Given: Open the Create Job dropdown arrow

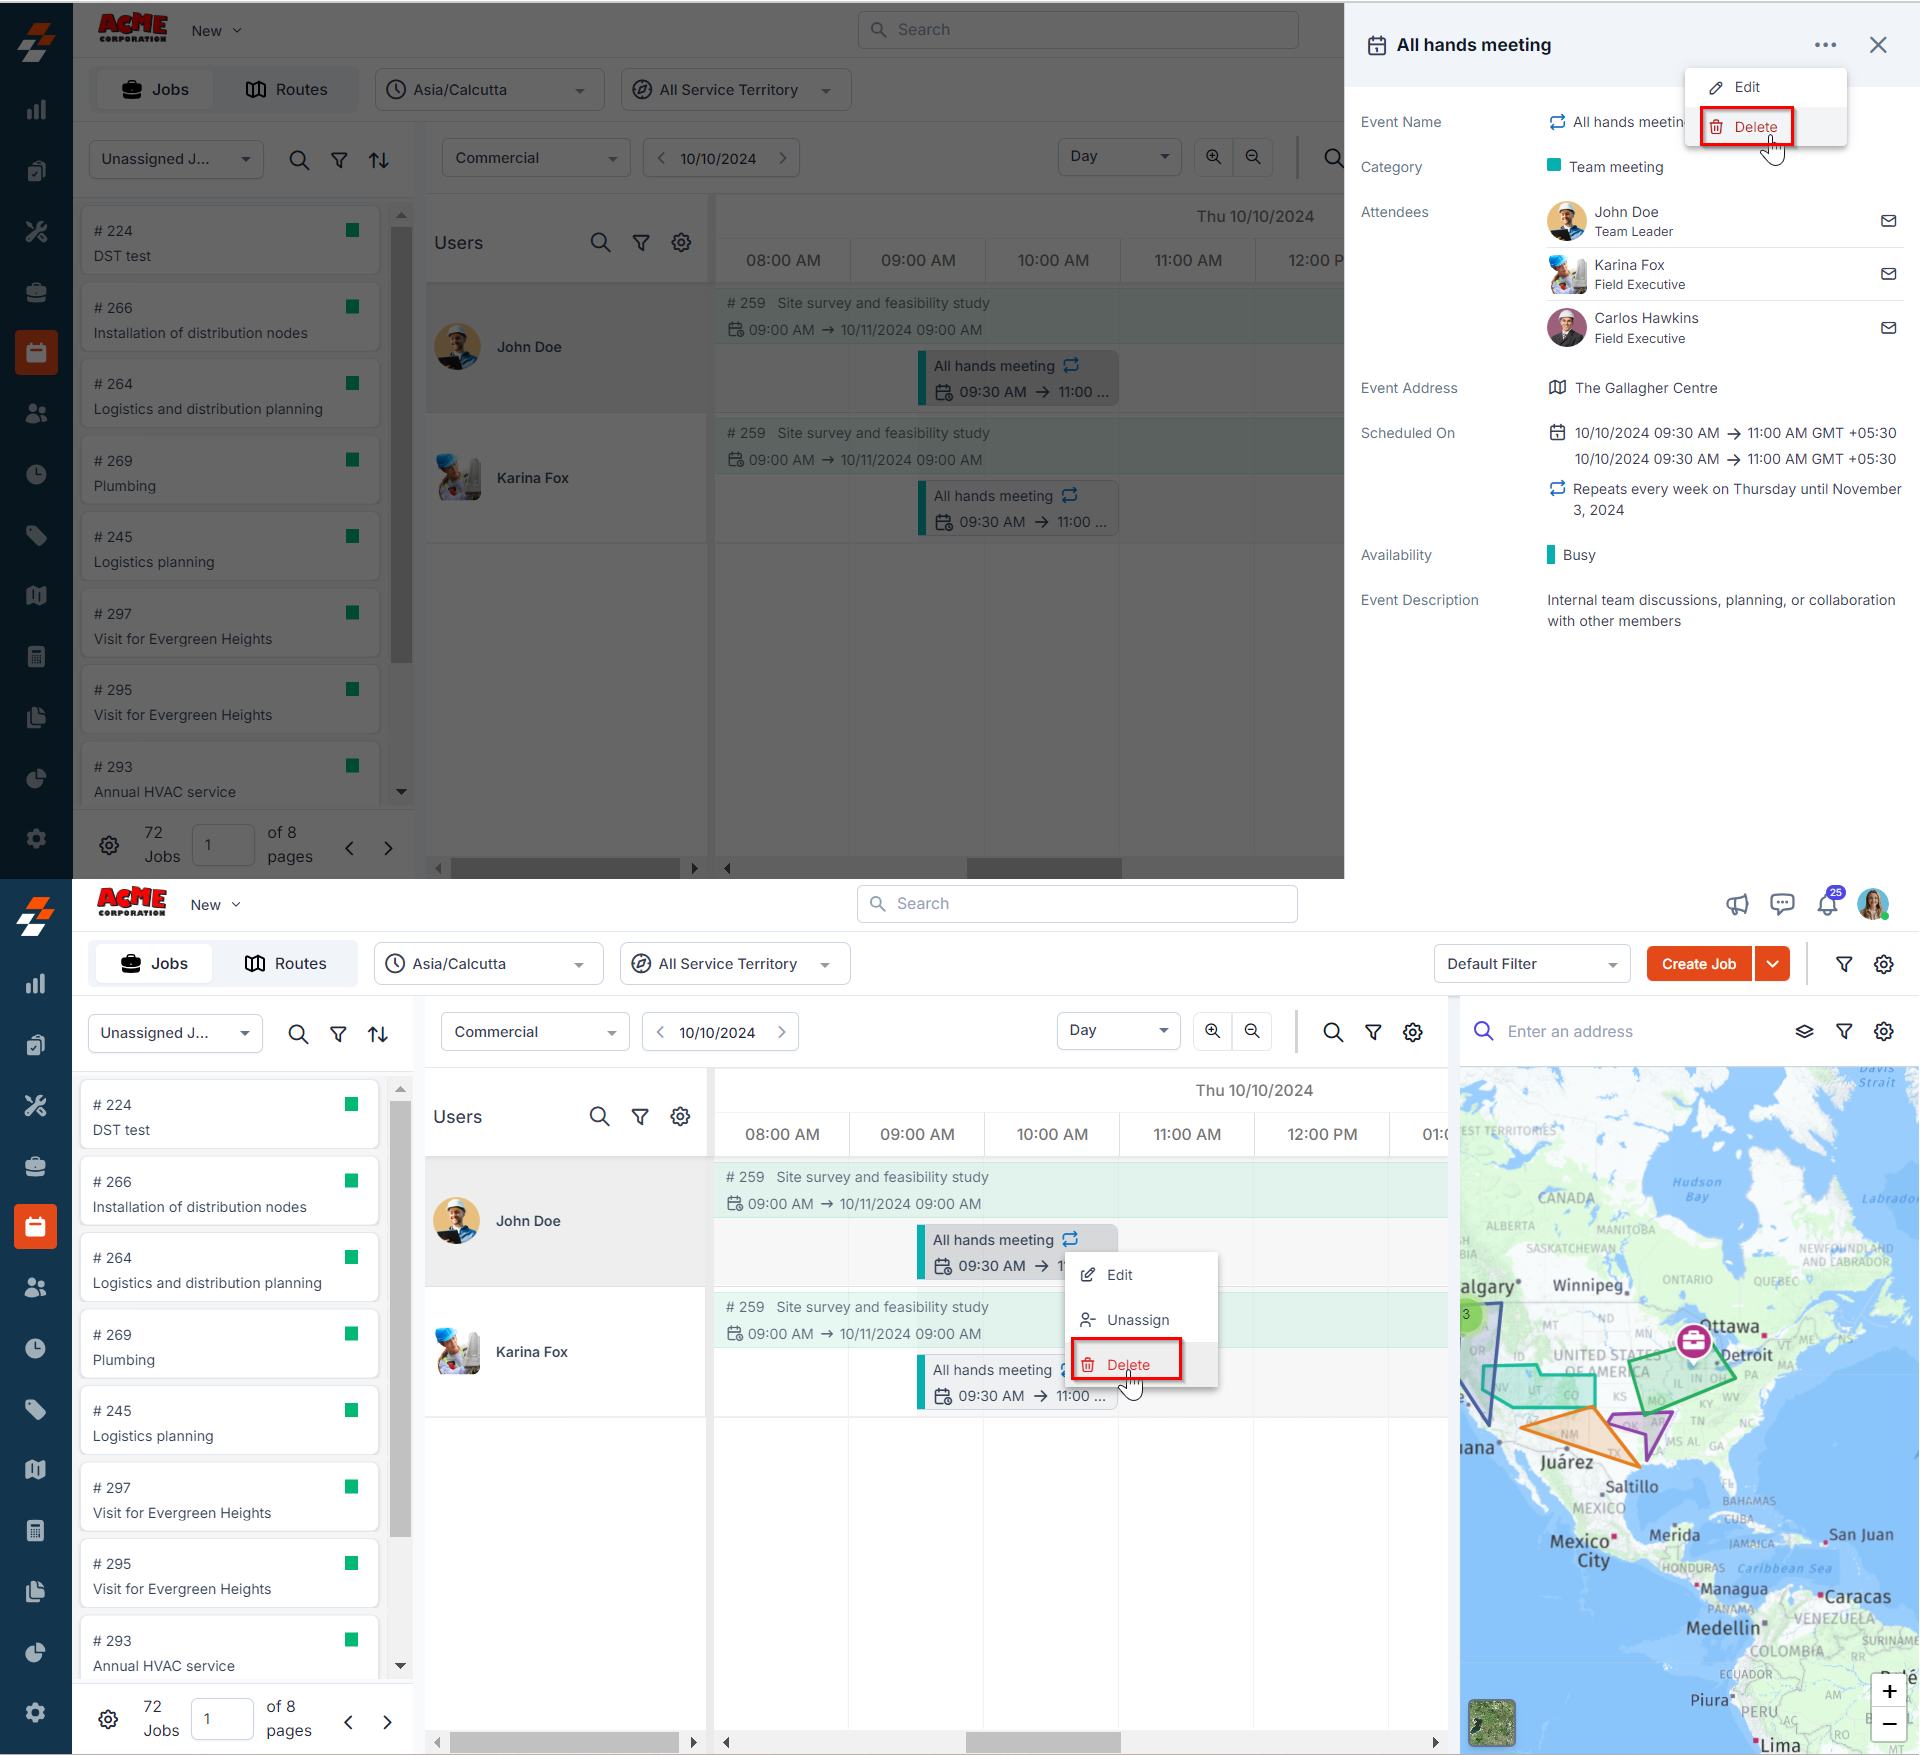Looking at the screenshot, I should tap(1772, 964).
